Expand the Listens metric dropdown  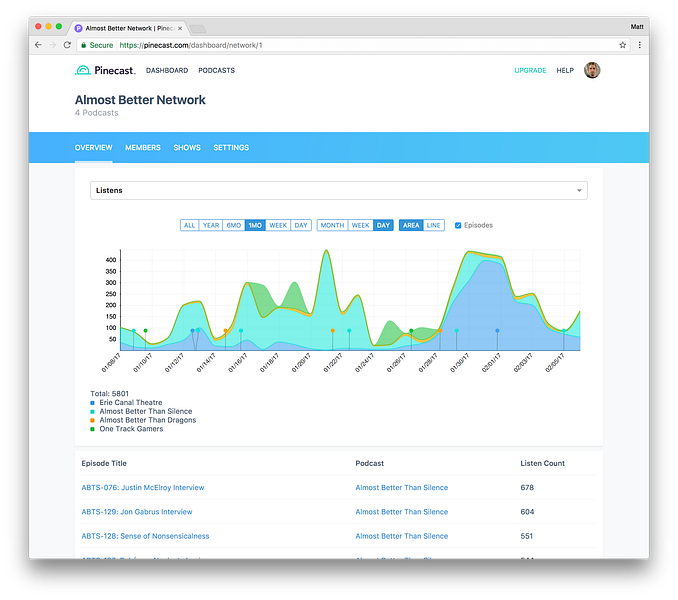point(339,190)
